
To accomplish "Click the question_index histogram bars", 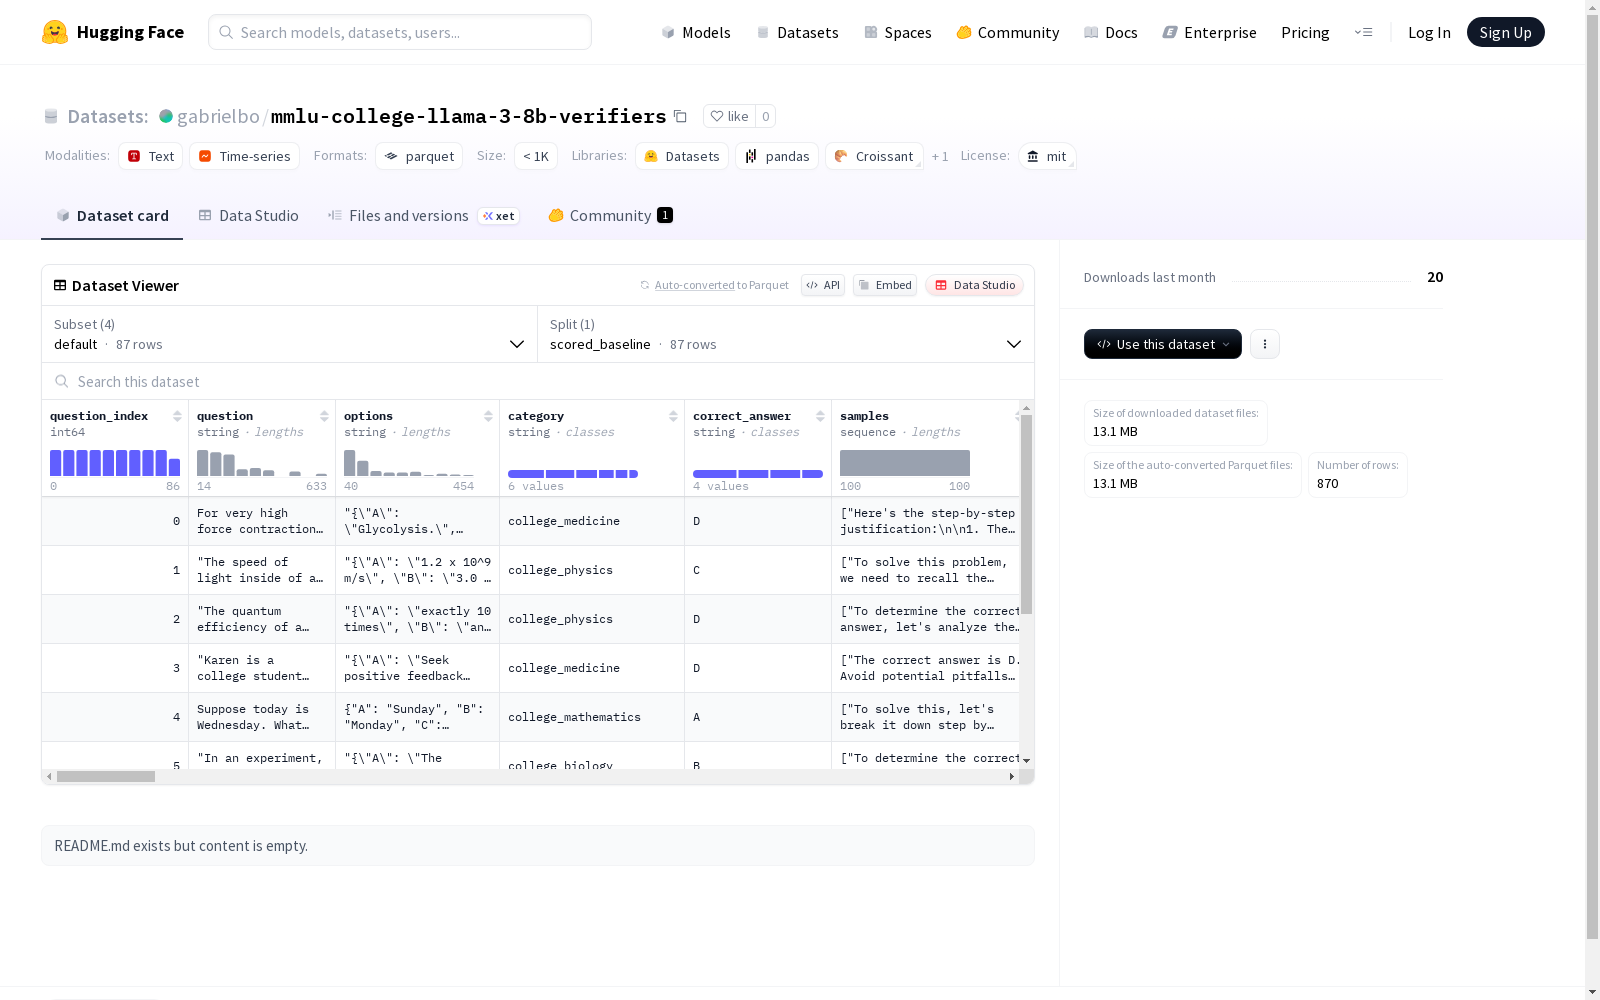I will (115, 463).
